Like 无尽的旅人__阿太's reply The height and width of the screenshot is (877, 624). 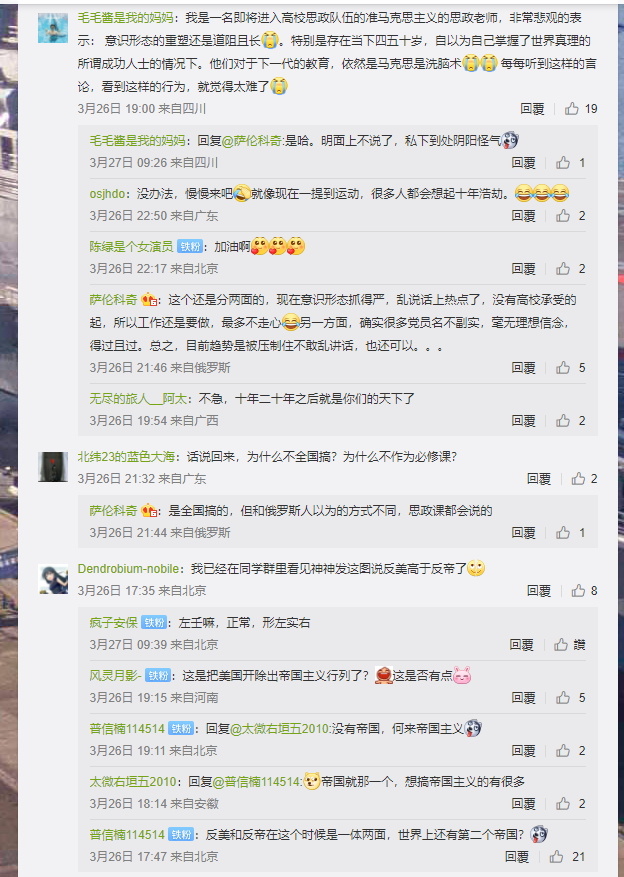[570, 421]
